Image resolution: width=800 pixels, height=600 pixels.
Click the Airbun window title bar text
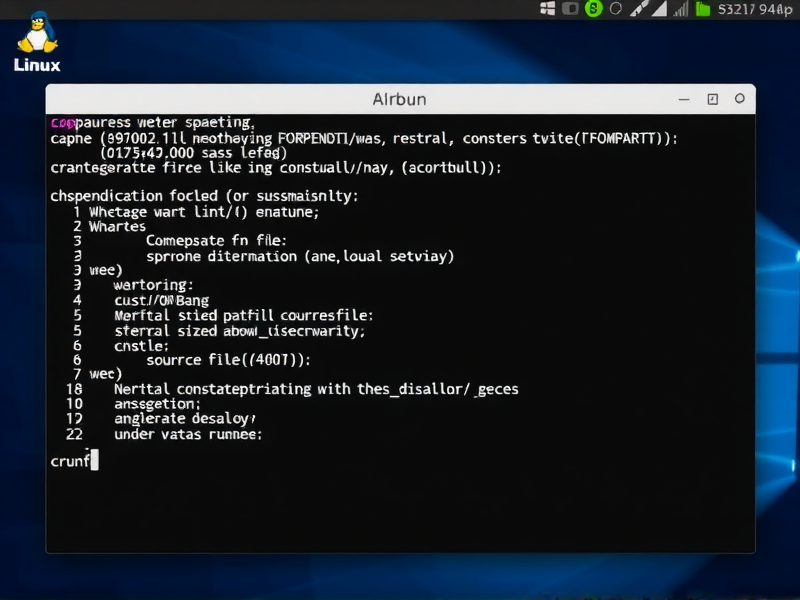399,99
